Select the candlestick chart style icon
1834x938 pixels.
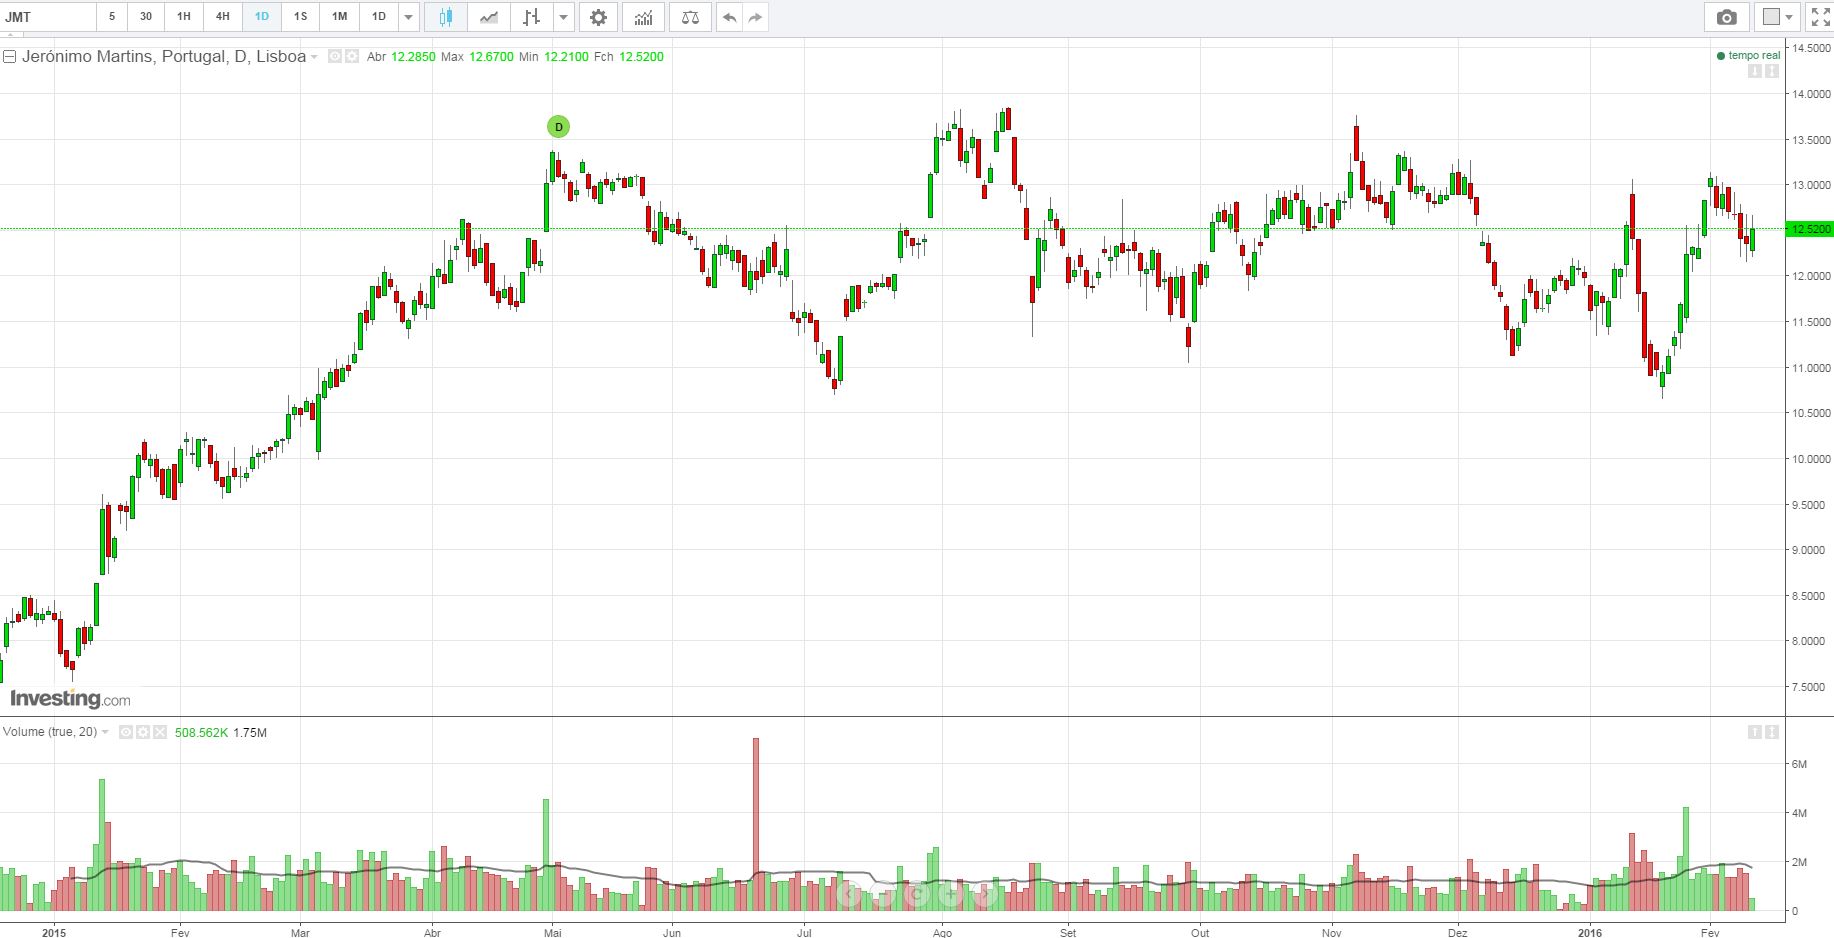pyautogui.click(x=446, y=17)
